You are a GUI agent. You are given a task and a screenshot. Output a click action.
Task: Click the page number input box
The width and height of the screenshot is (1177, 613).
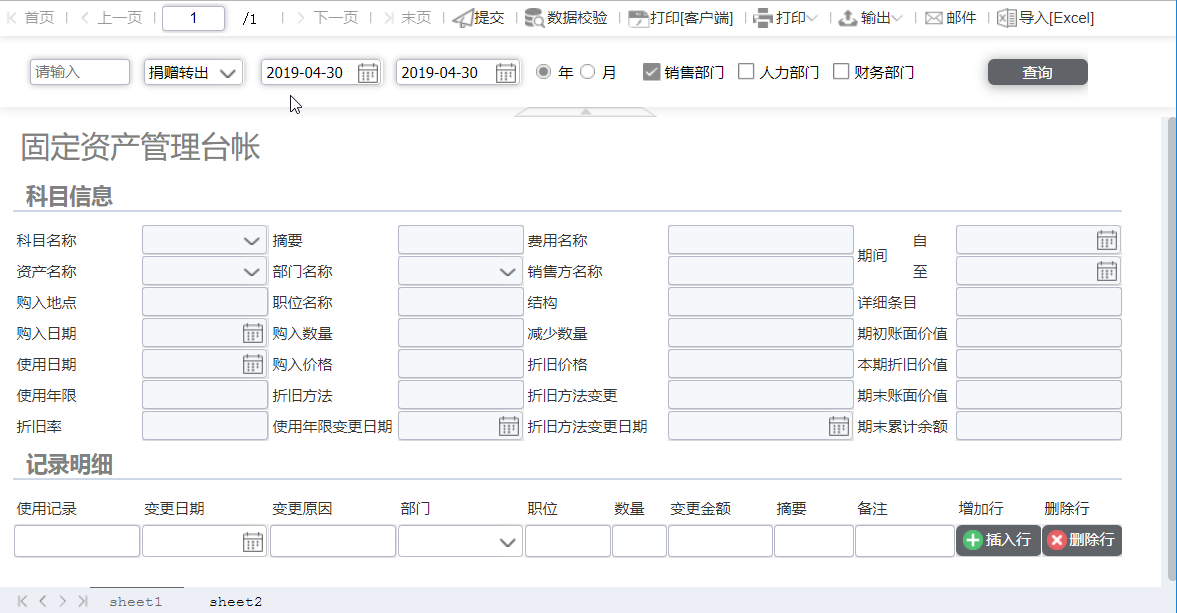[194, 18]
